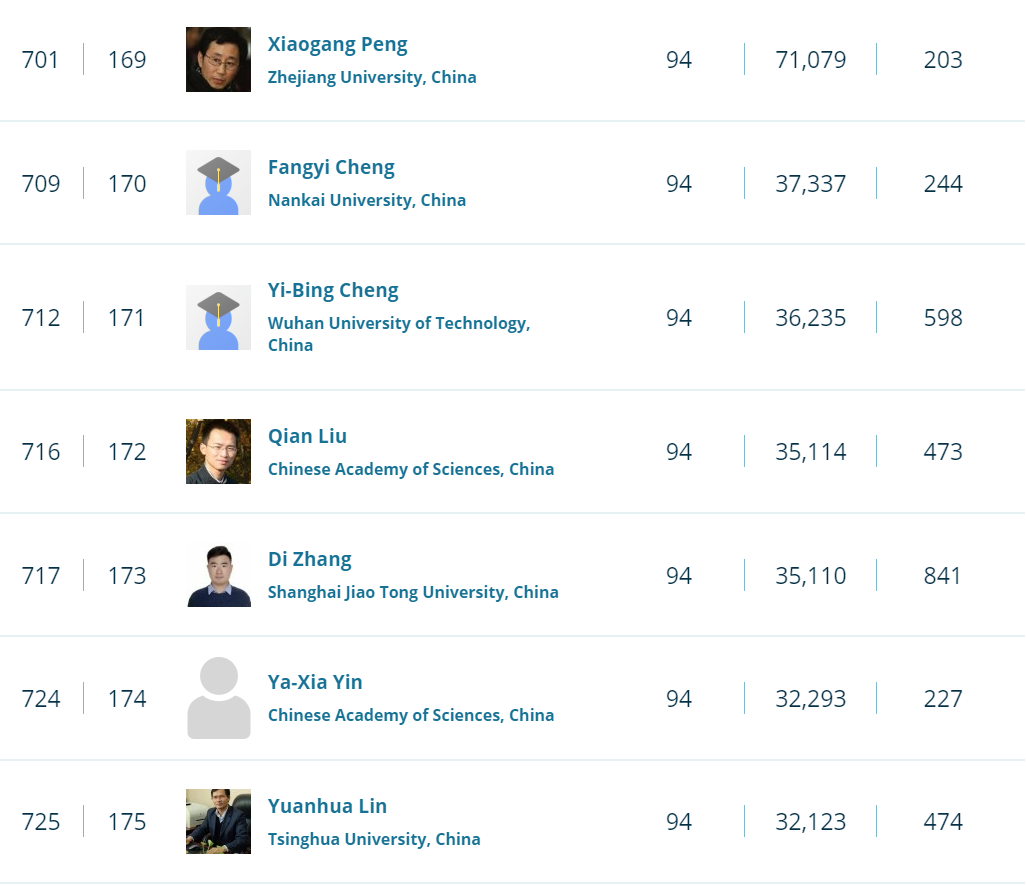Viewport: 1026px width, 886px height.
Task: Click Xiaogang Peng's profile photo
Action: [x=218, y=60]
